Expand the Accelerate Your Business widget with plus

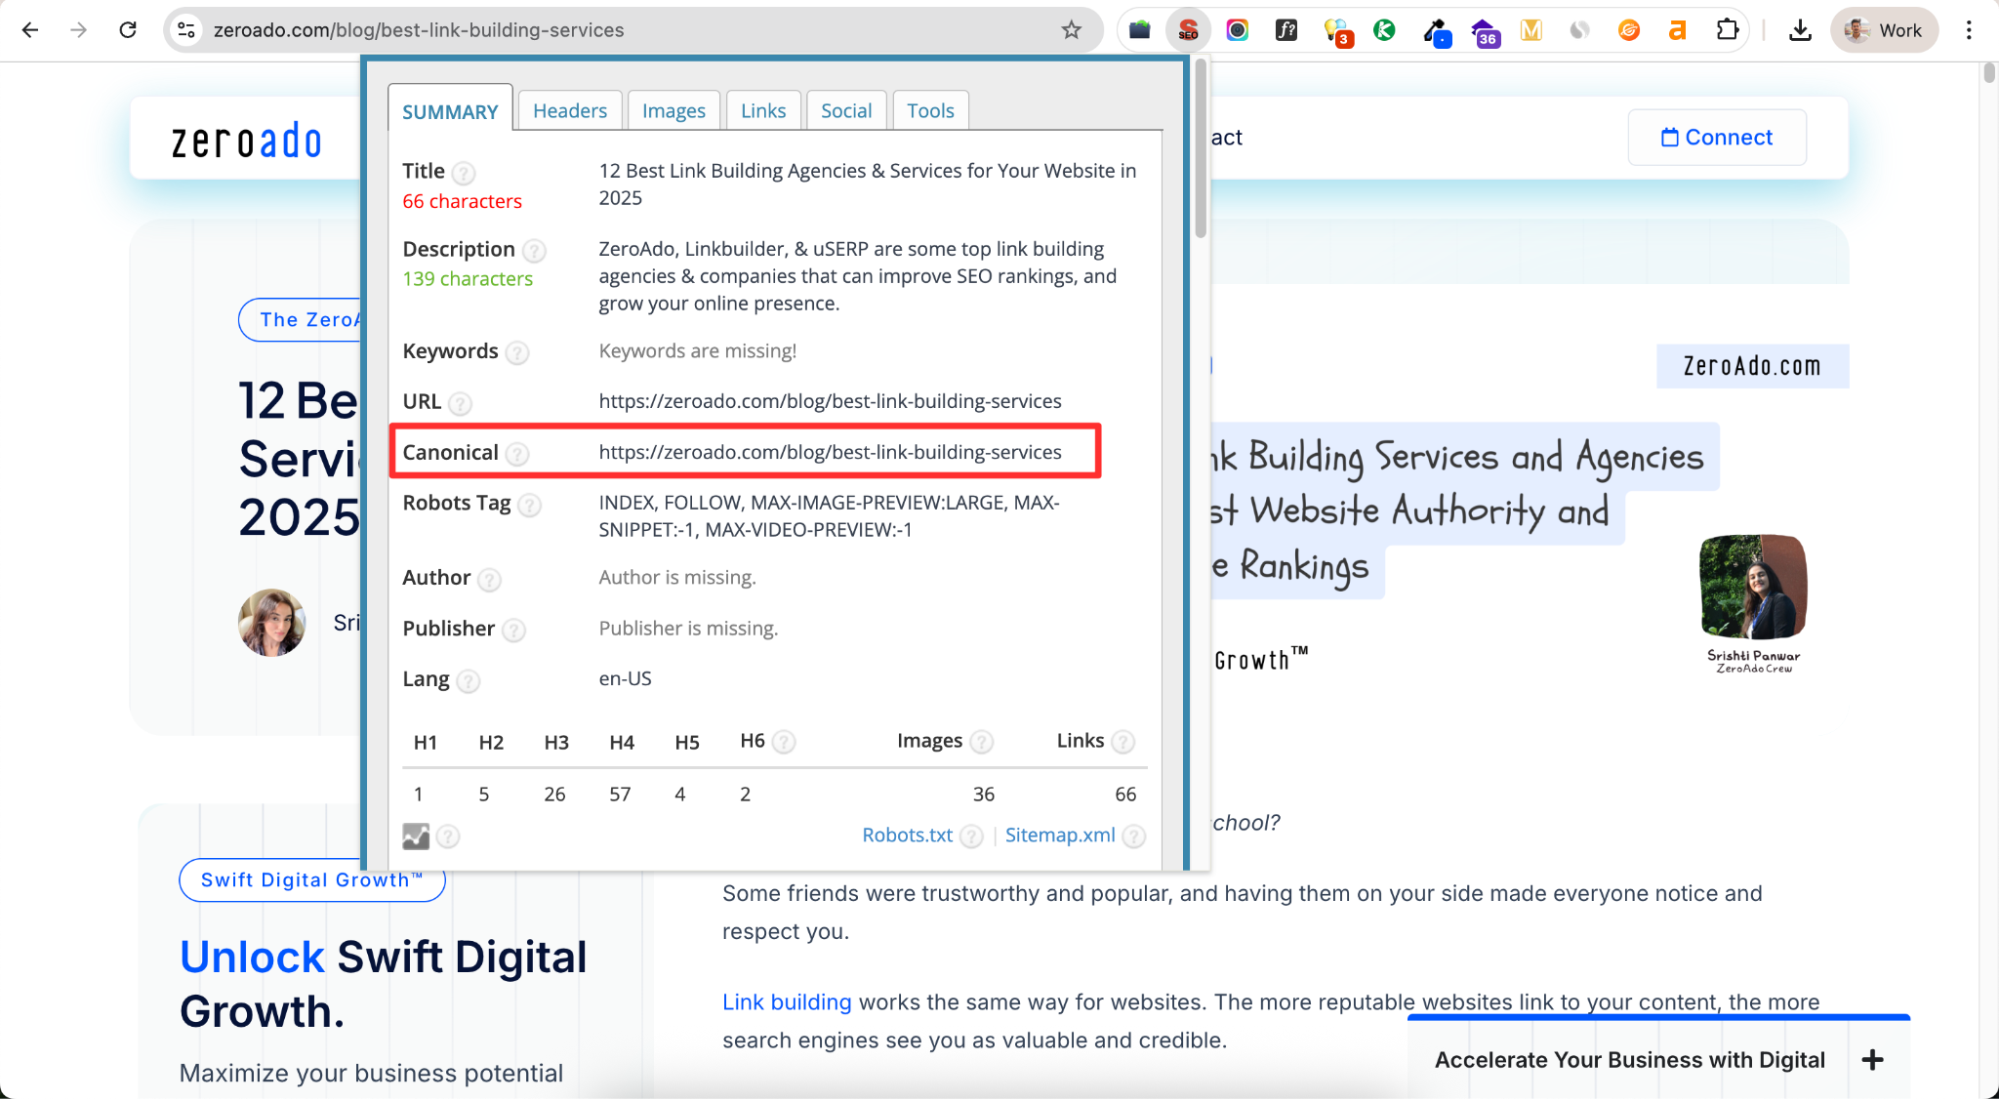(x=1871, y=1059)
